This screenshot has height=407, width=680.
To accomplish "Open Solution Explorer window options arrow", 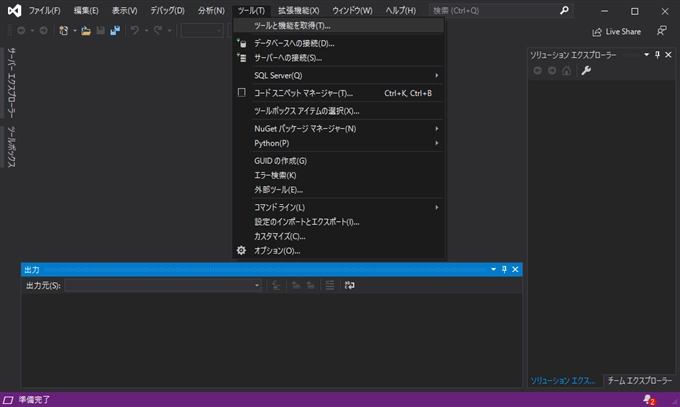I will 647,55.
